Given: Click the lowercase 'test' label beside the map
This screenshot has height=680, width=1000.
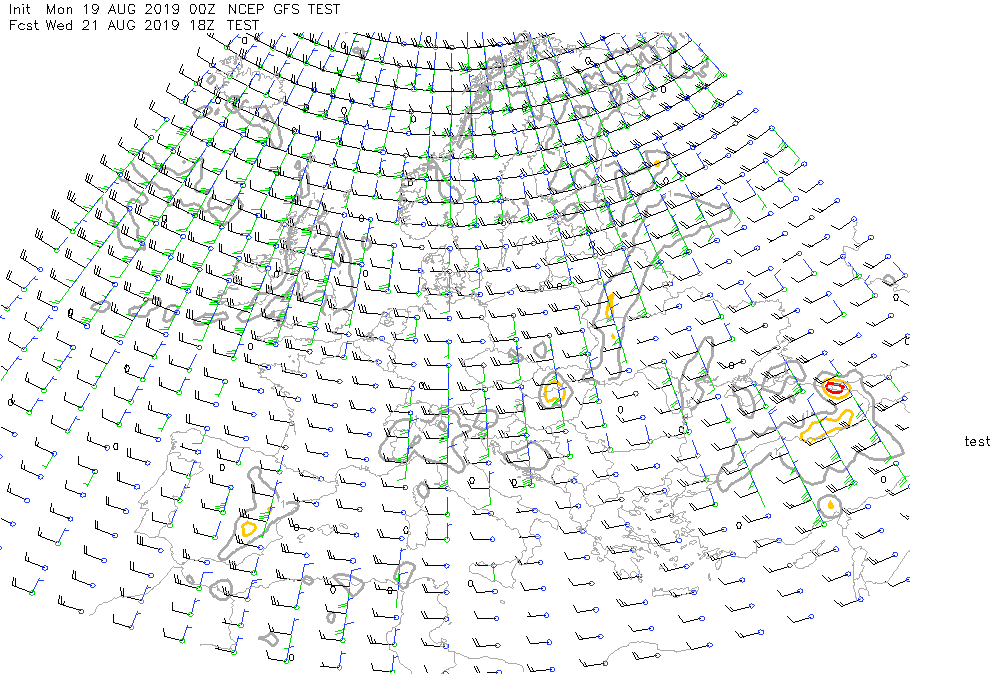Looking at the screenshot, I should (x=977, y=441).
